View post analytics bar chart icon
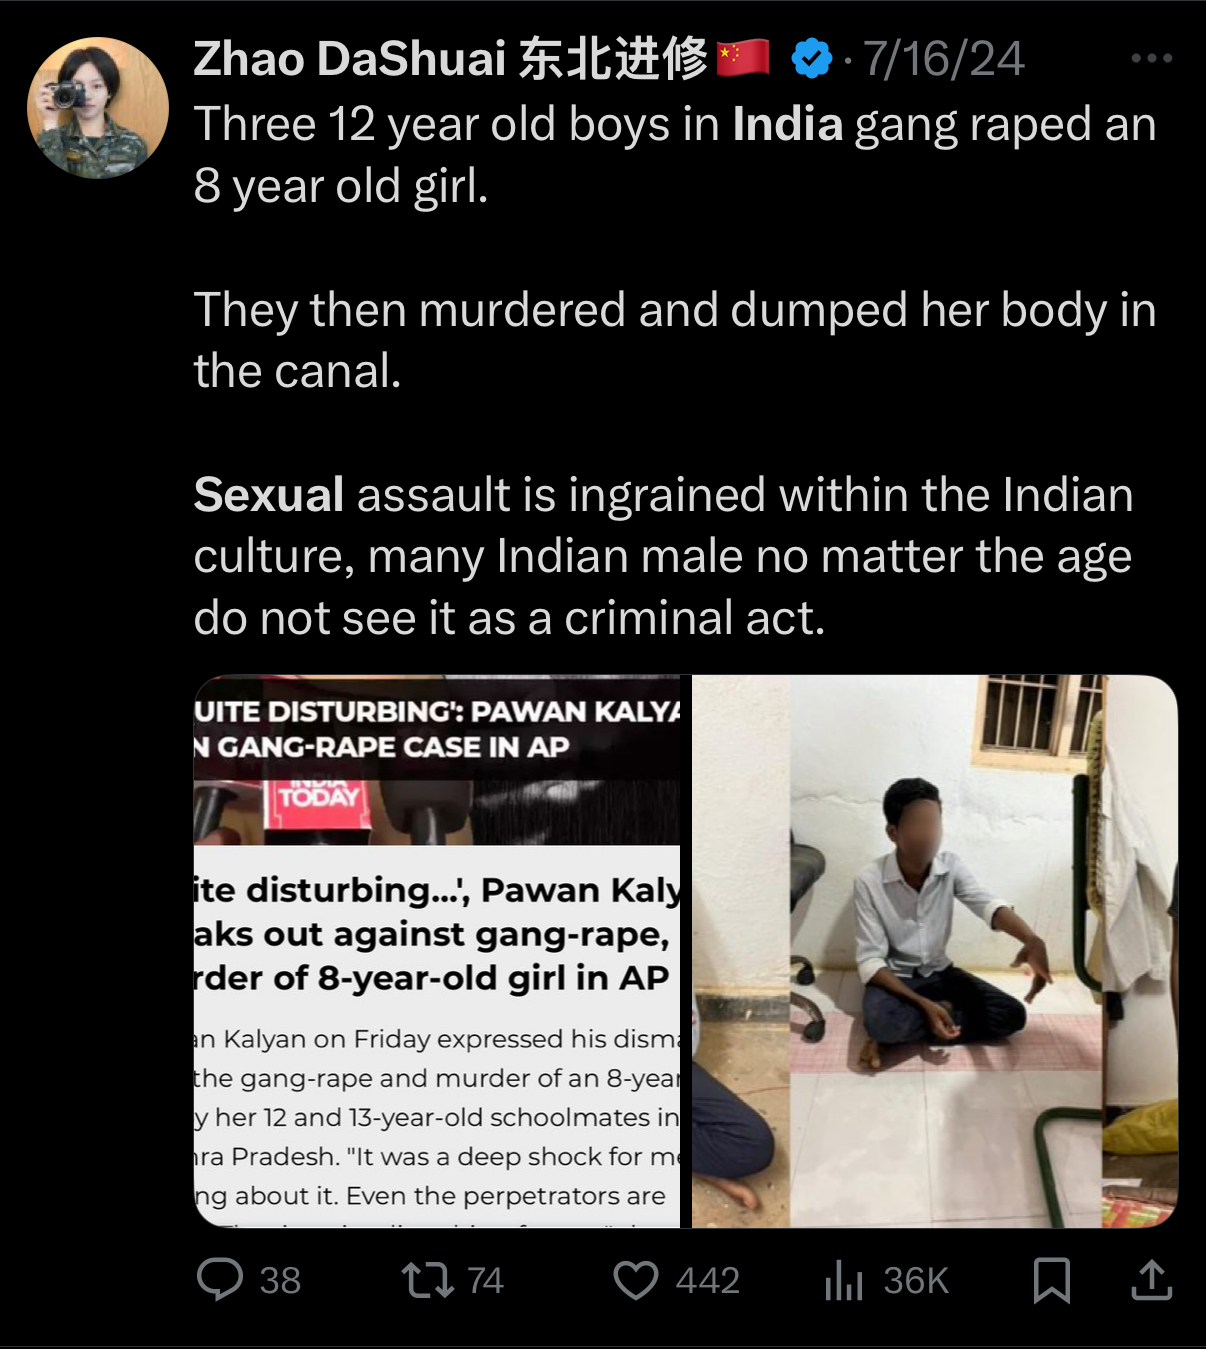The height and width of the screenshot is (1349, 1206). (x=844, y=1280)
